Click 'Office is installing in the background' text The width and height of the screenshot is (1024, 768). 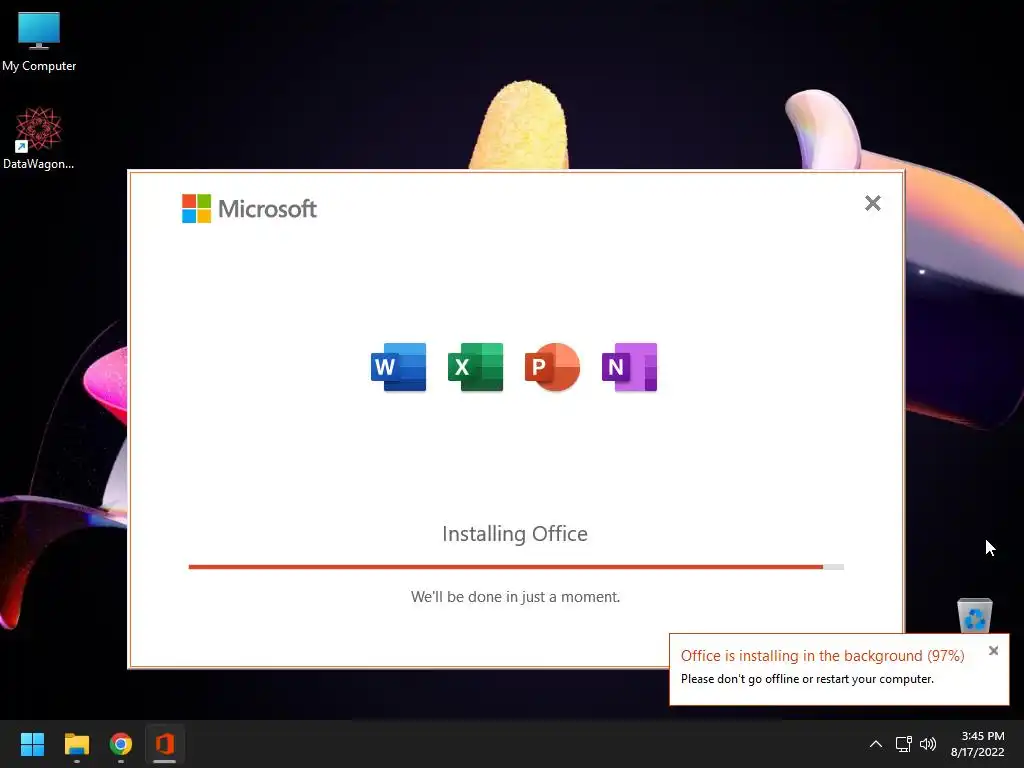coord(822,656)
